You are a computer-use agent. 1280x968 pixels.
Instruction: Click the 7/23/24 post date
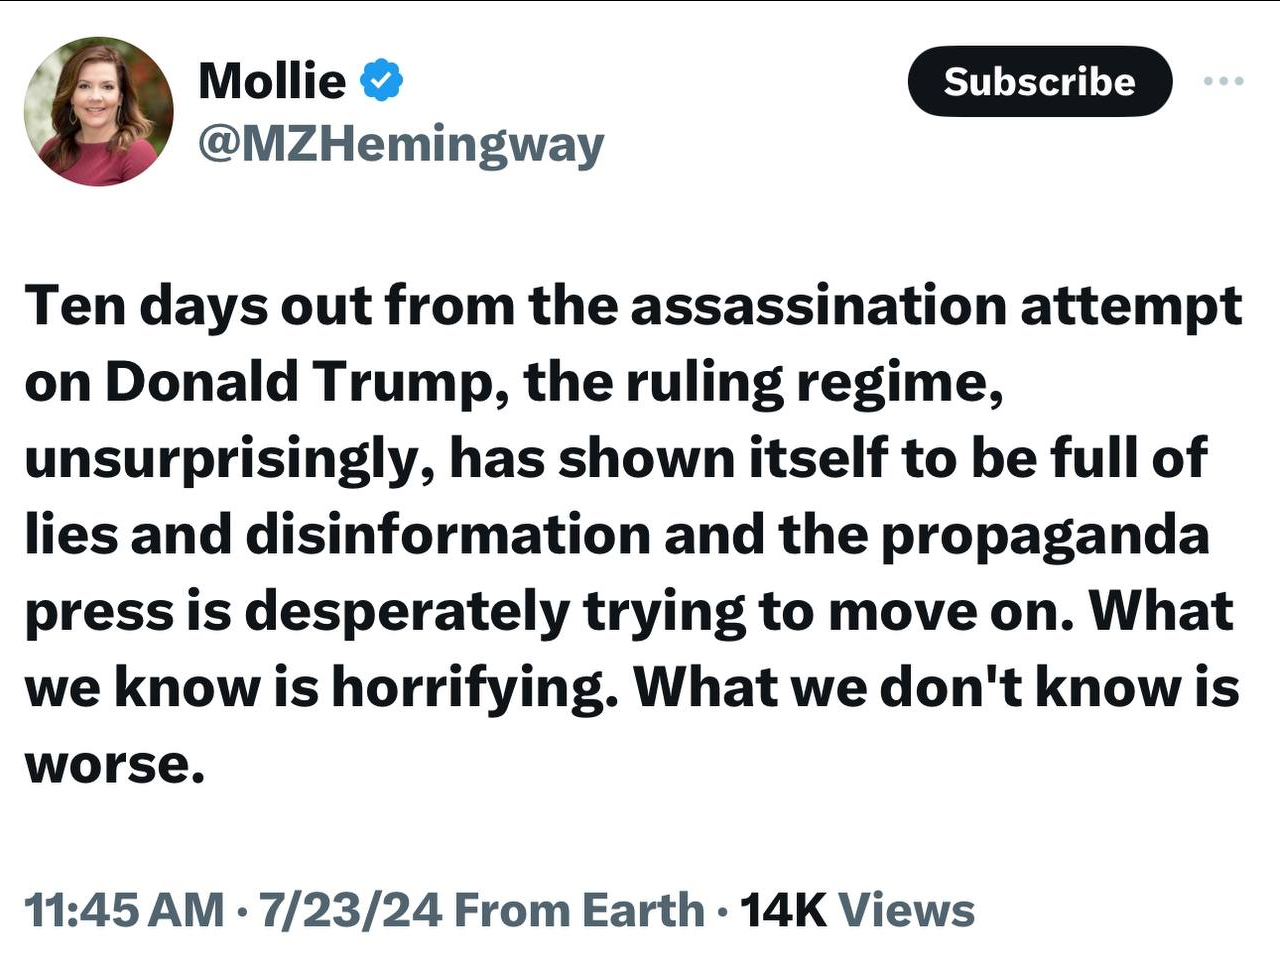pos(350,910)
